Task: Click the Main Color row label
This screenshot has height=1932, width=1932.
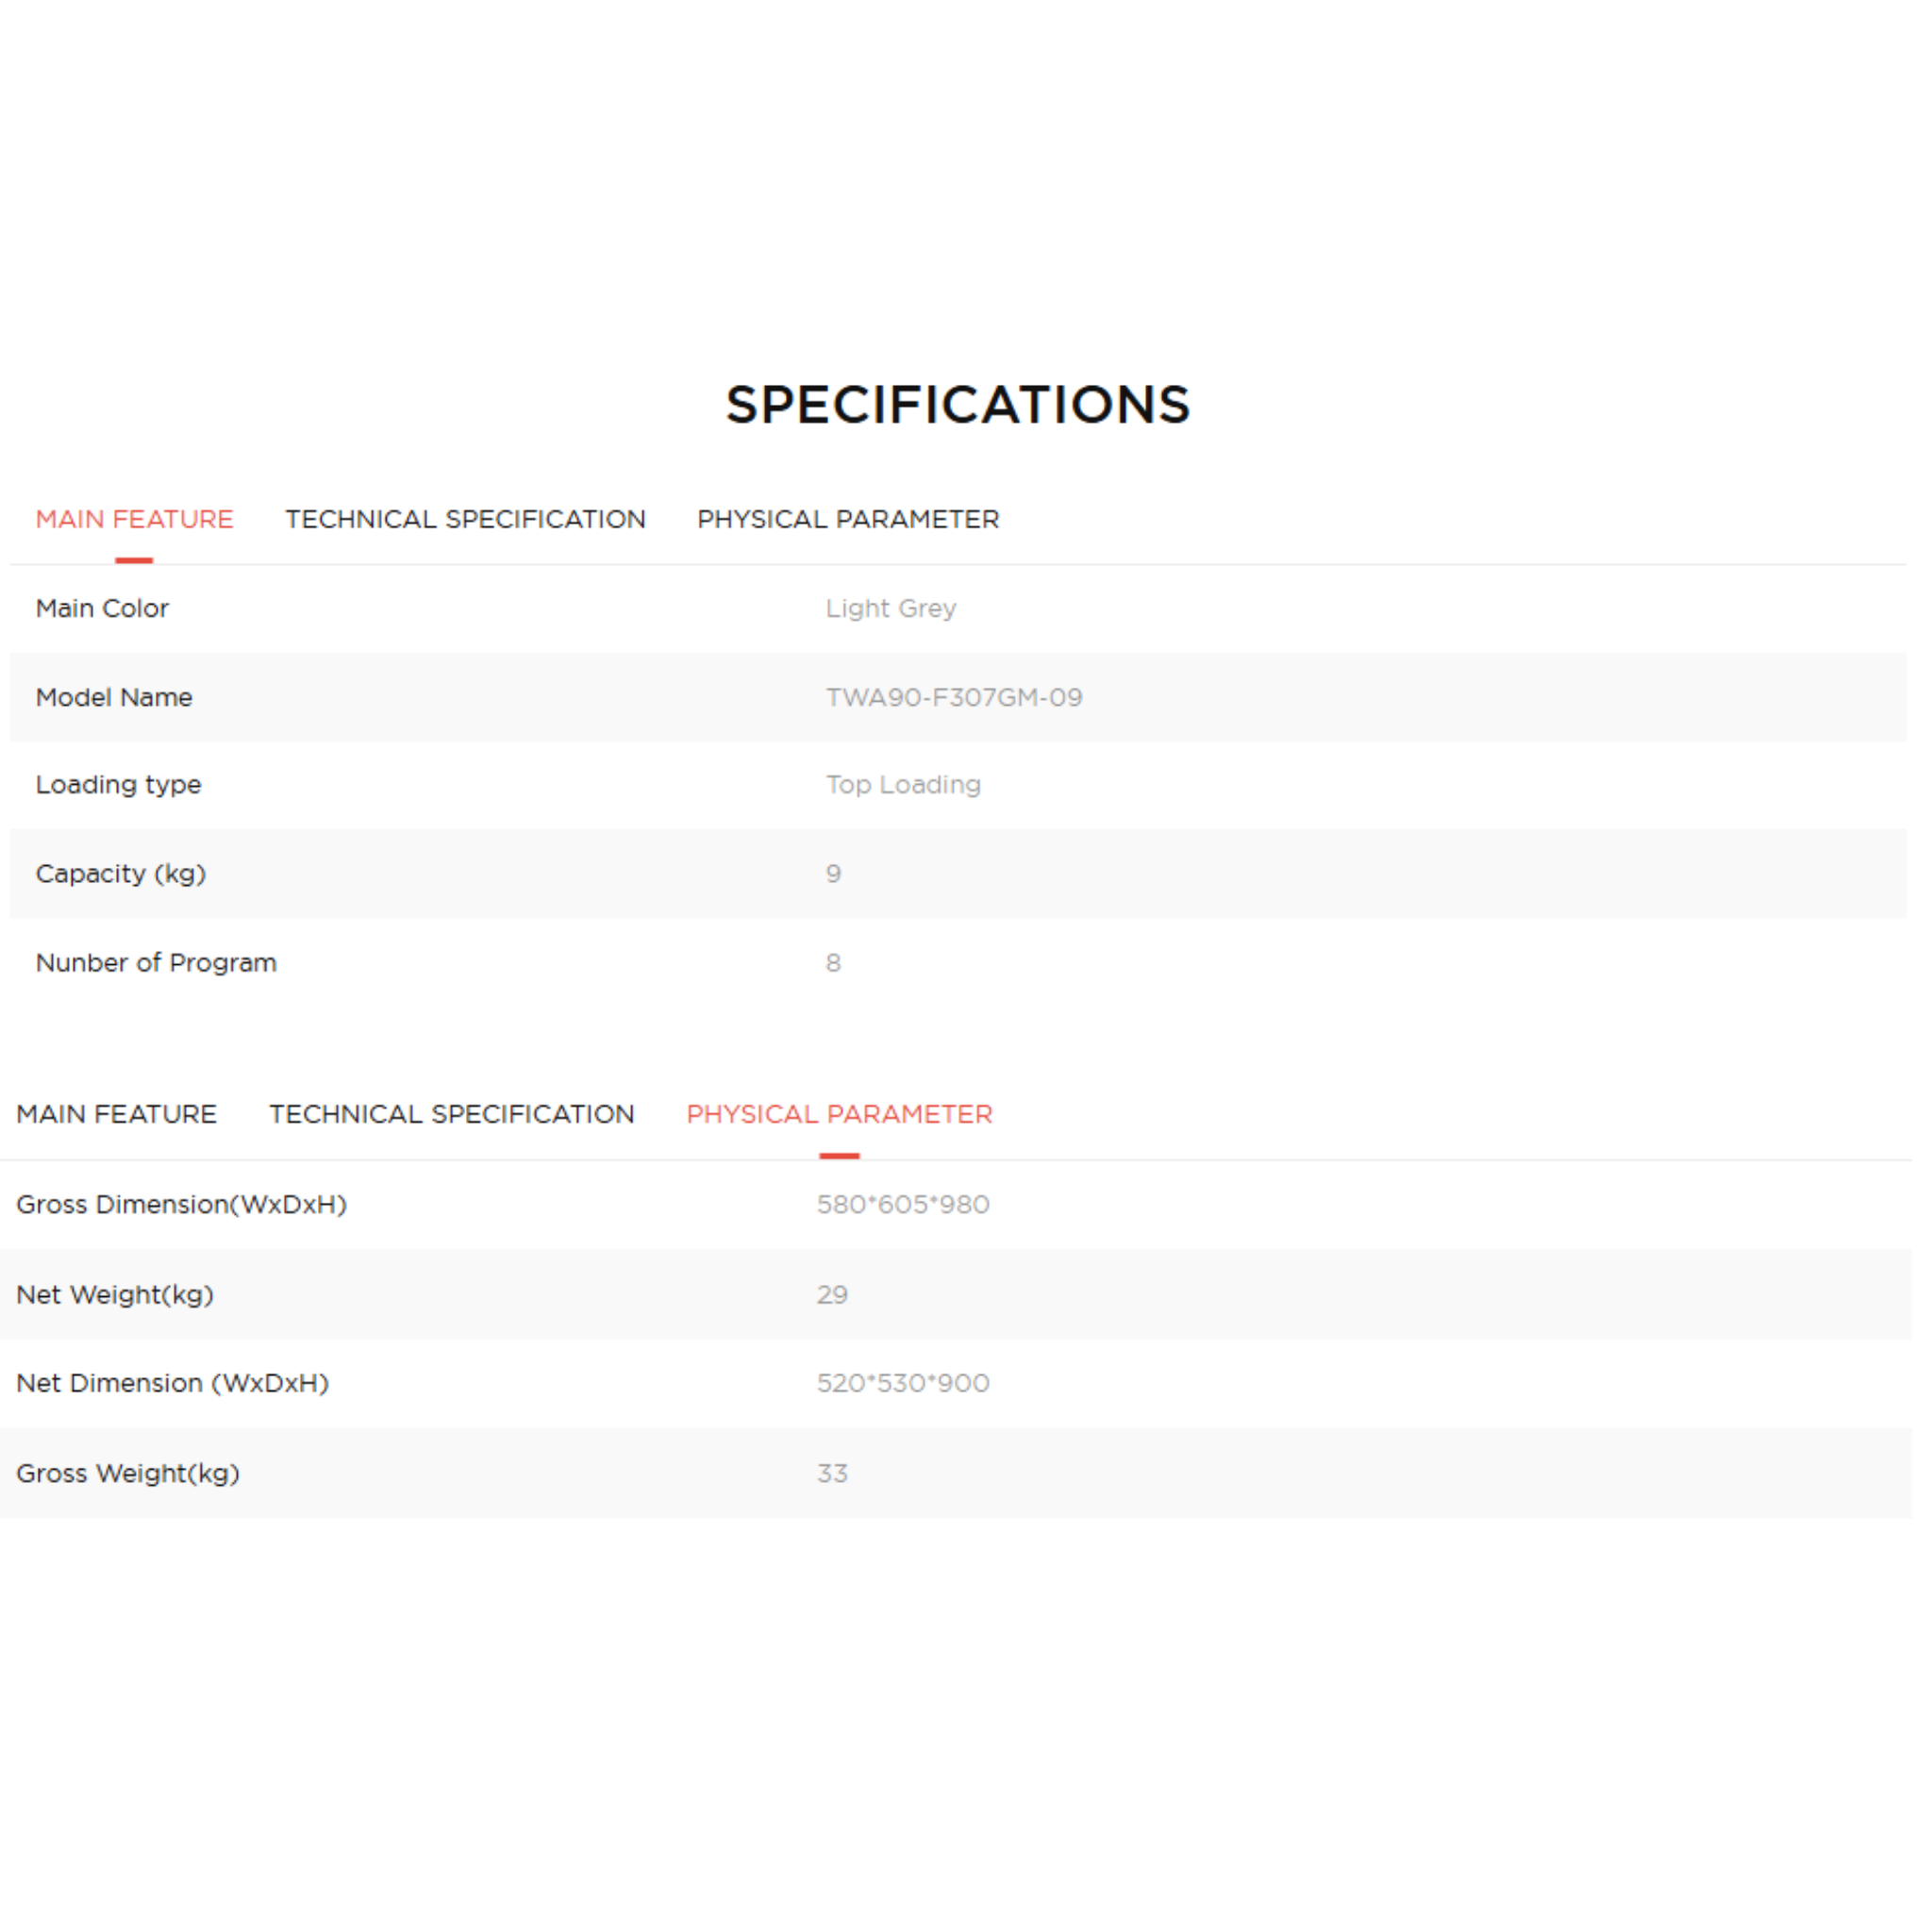Action: (x=102, y=608)
